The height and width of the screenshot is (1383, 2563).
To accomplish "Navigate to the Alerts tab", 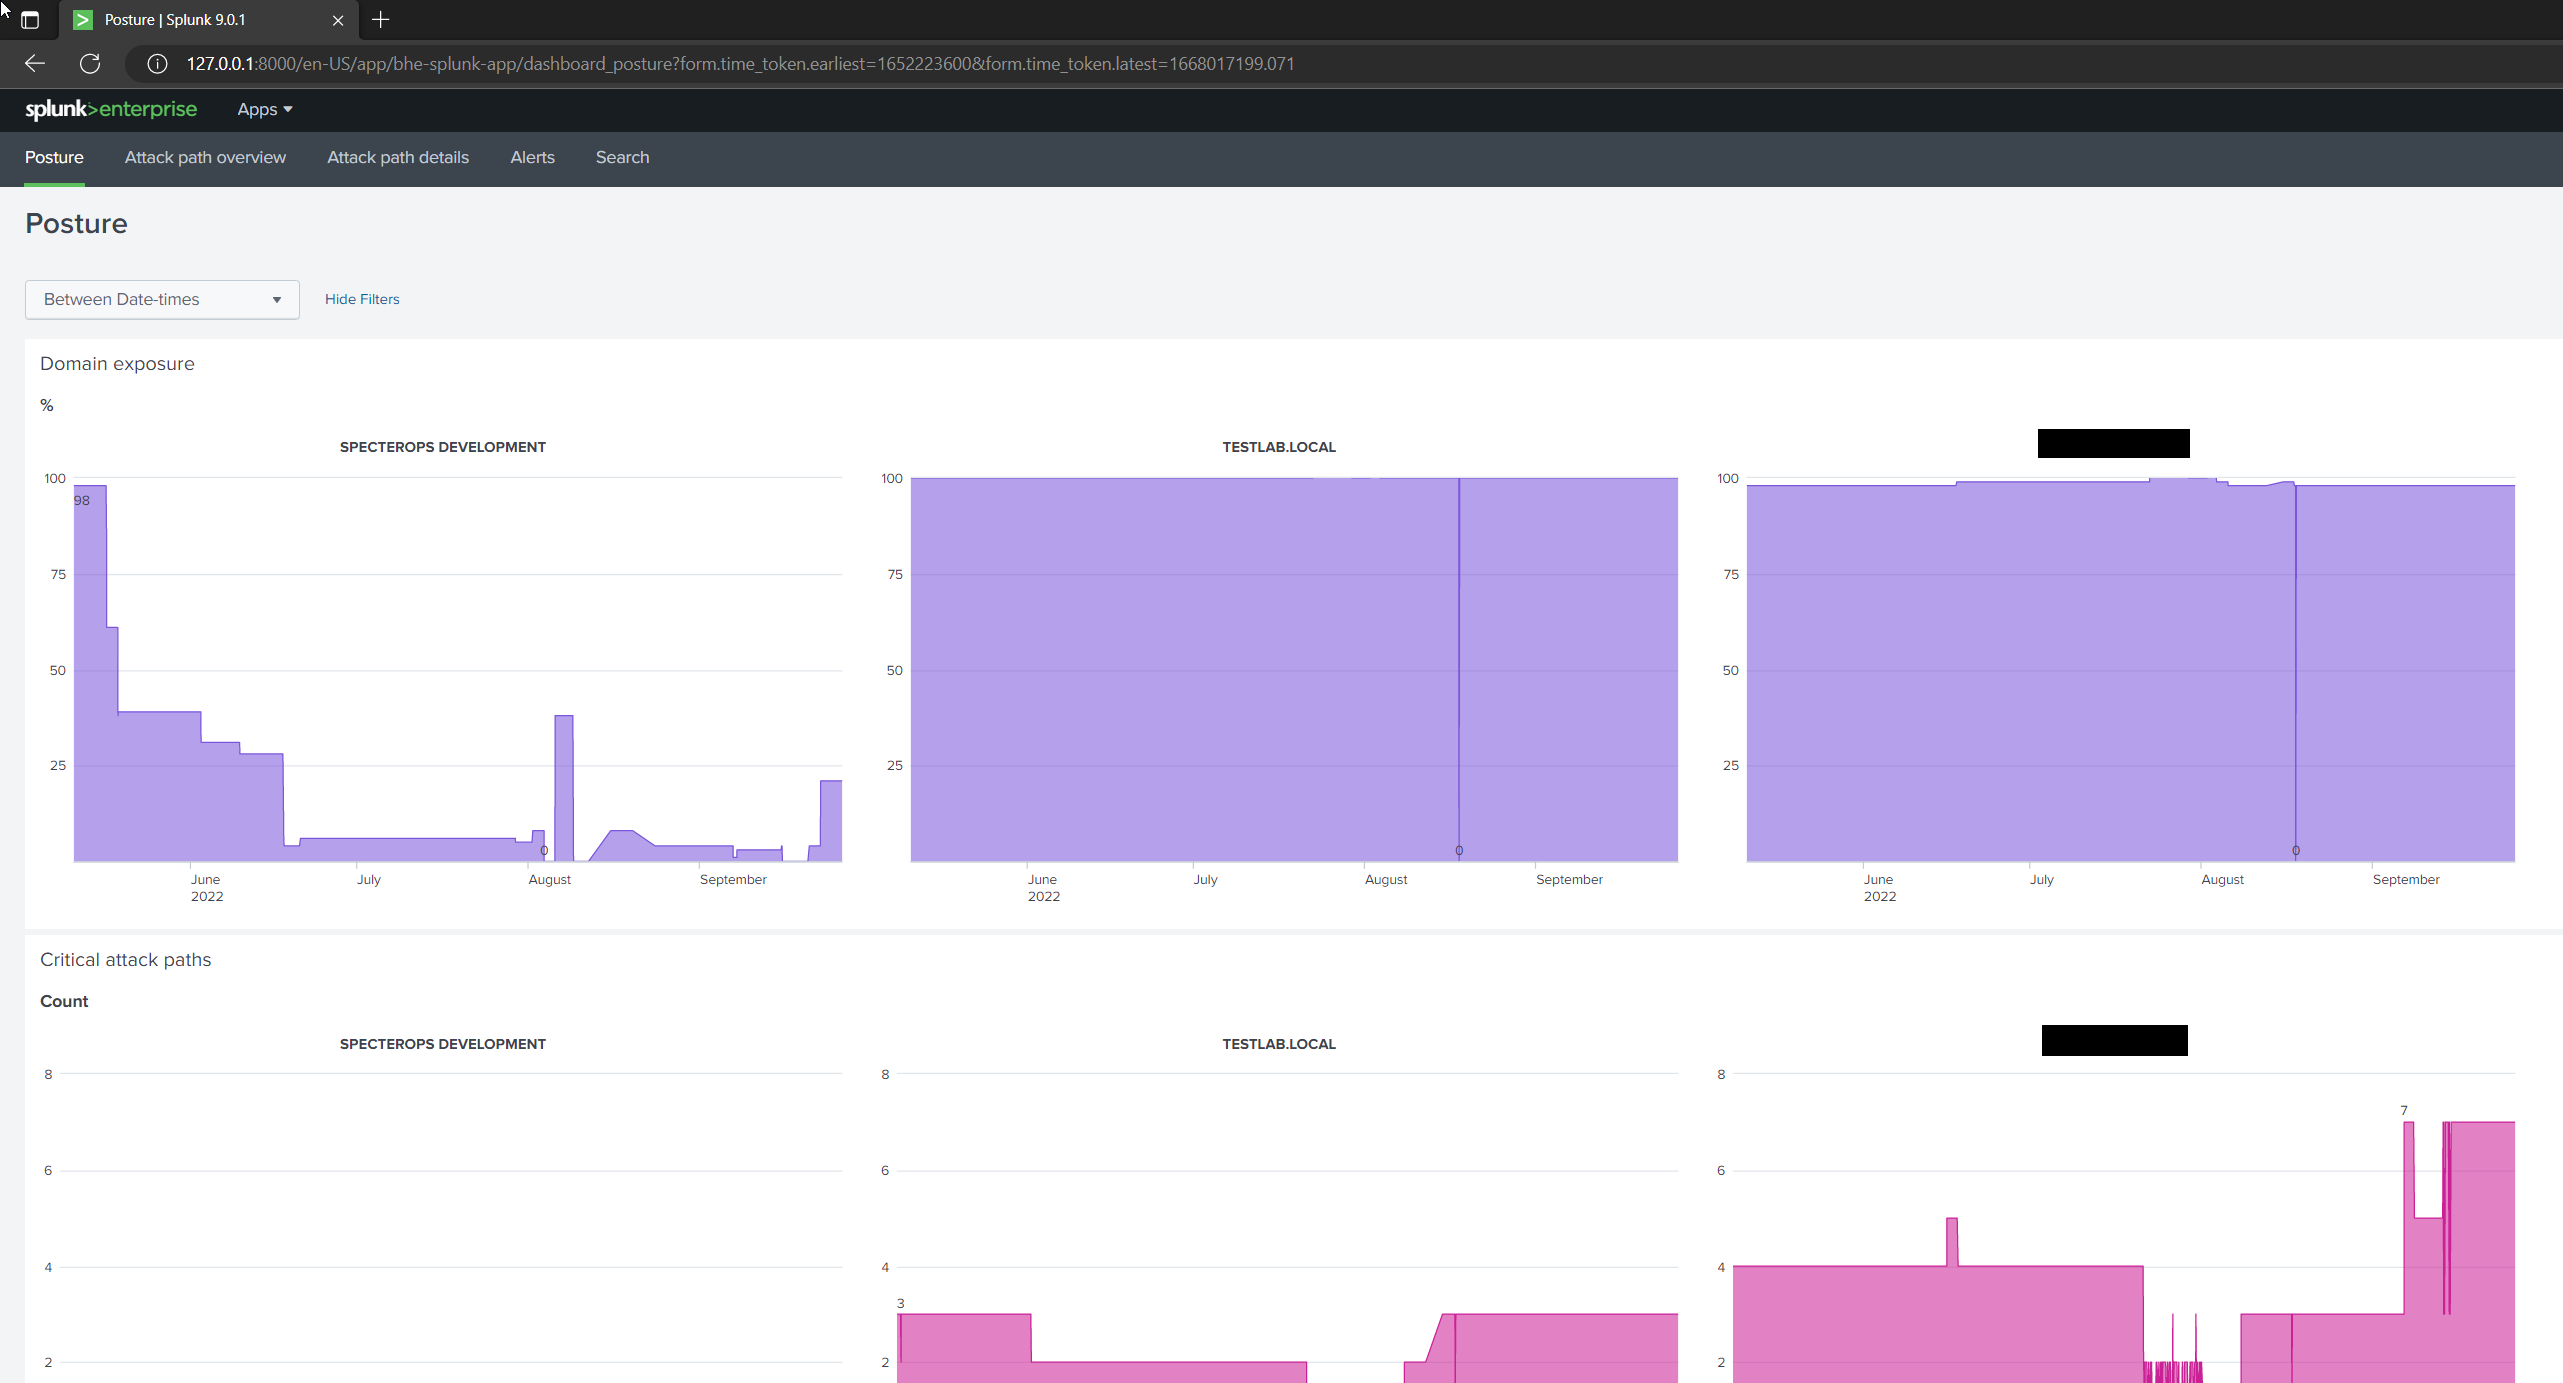I will [x=532, y=157].
